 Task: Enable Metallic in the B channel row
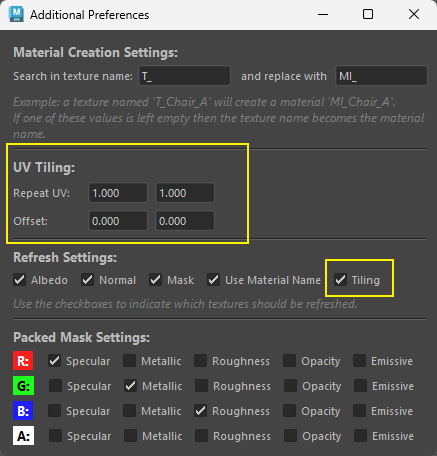[129, 411]
